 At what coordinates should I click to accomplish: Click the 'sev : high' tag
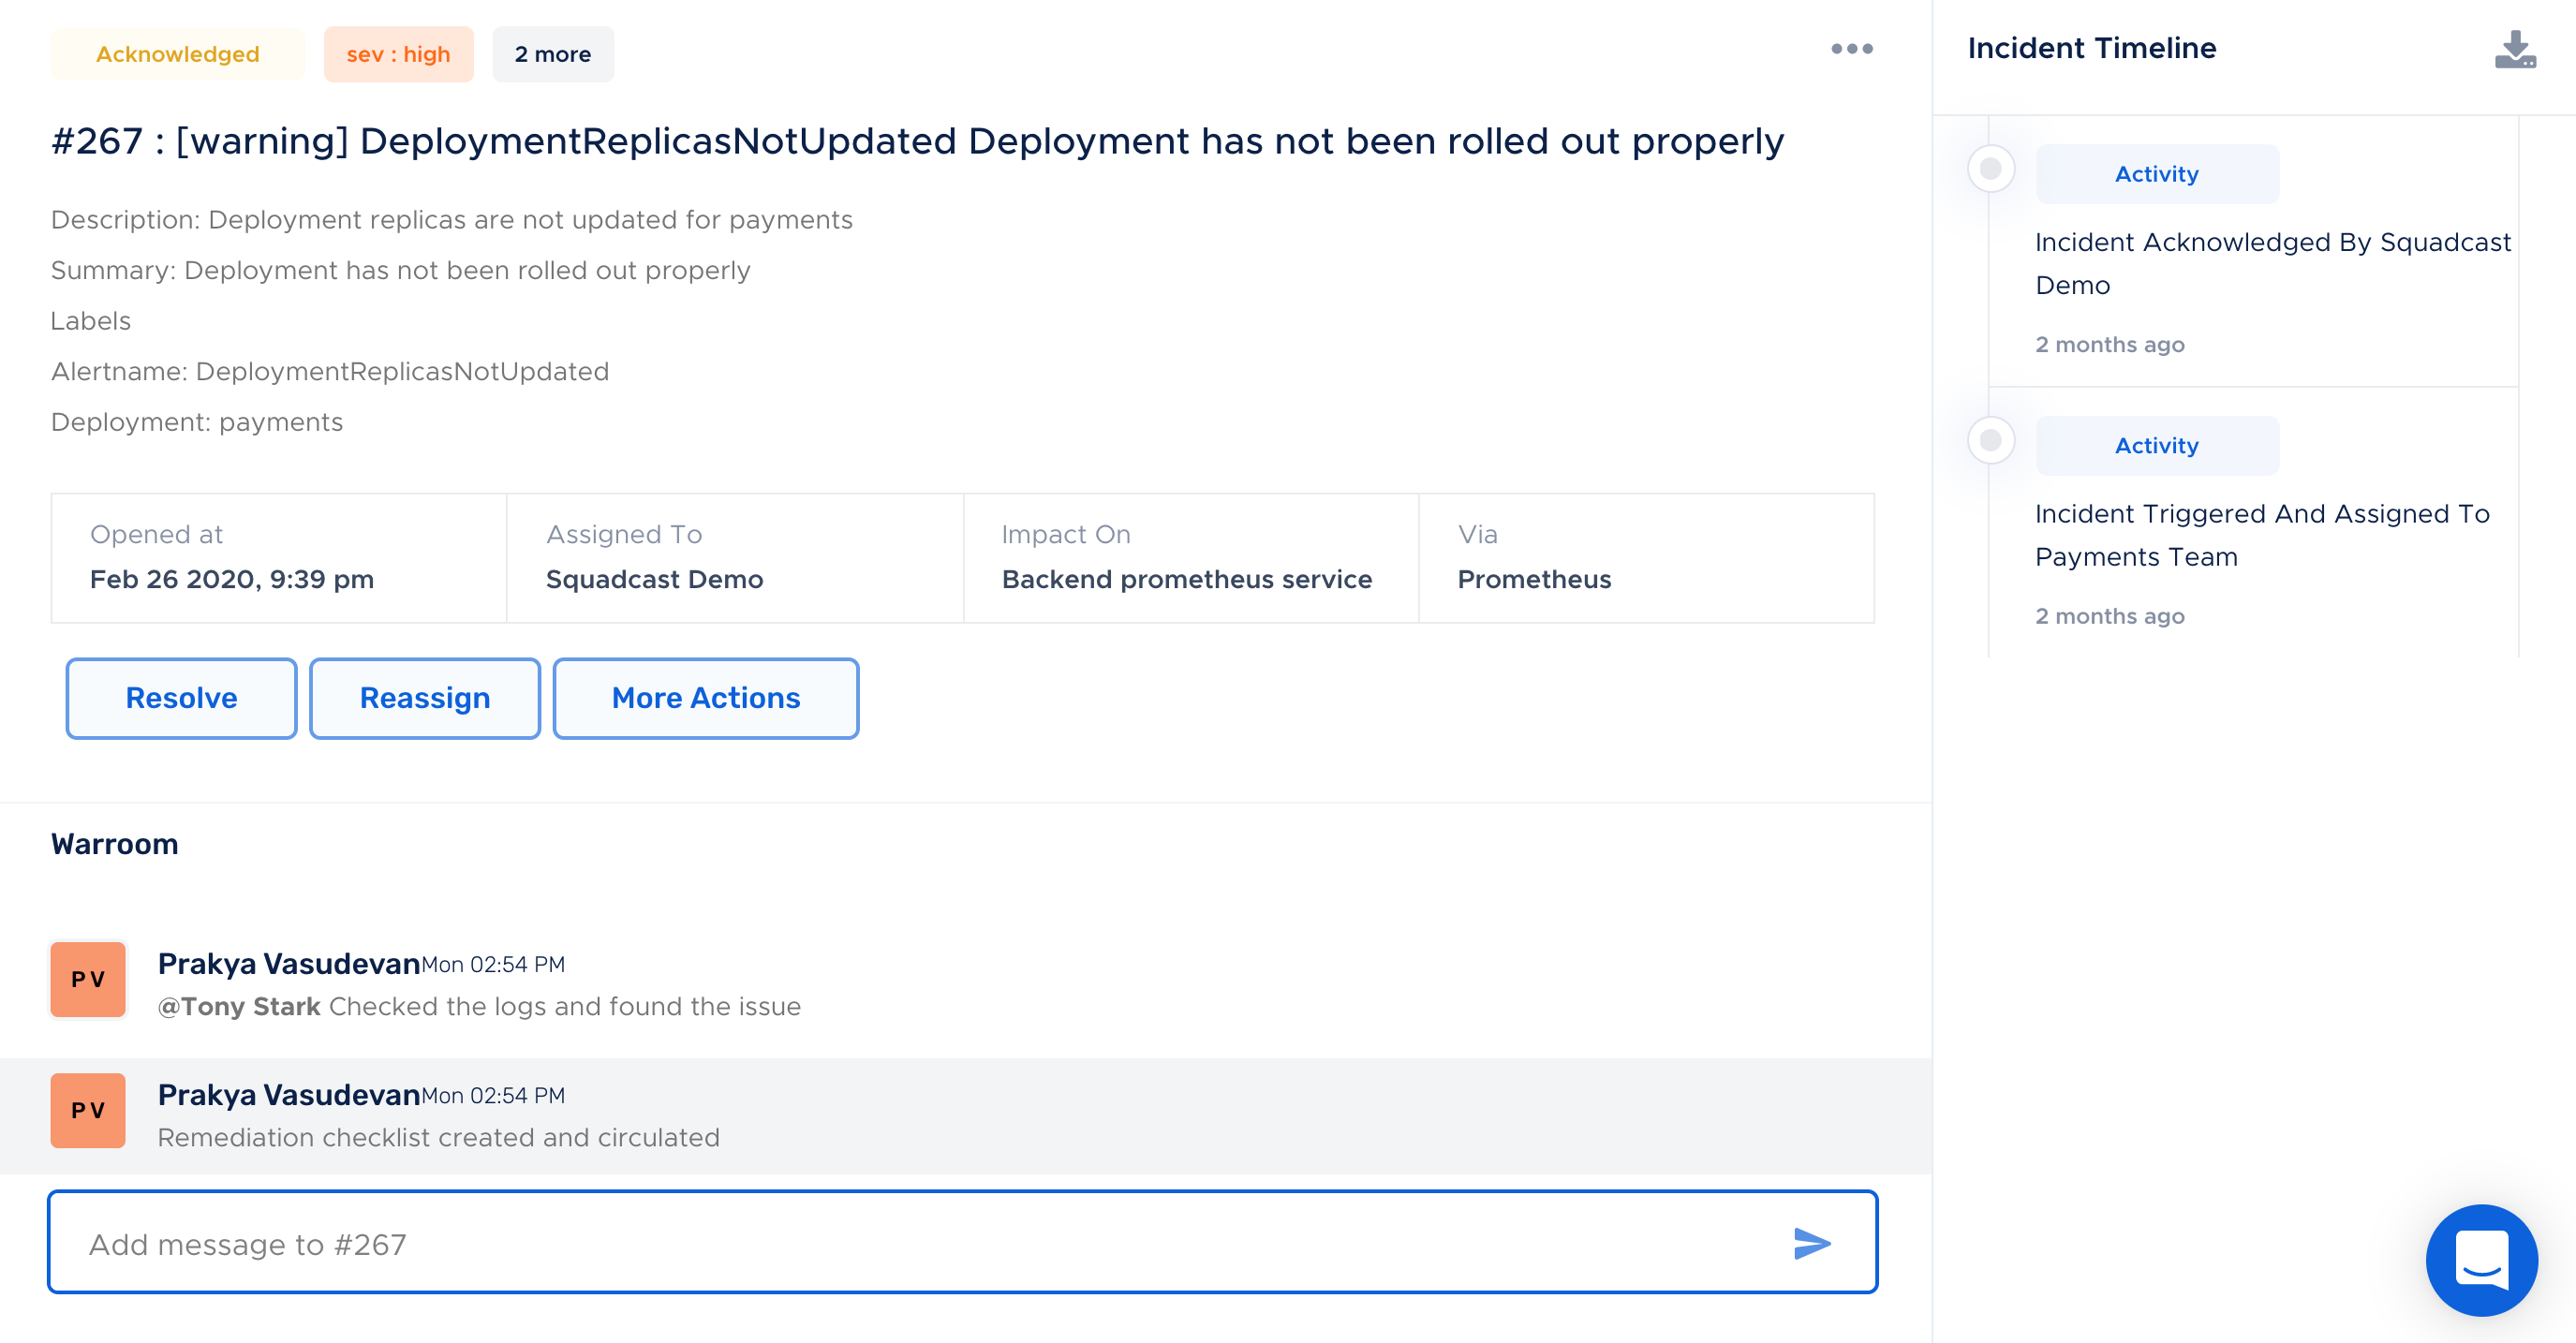click(x=398, y=54)
